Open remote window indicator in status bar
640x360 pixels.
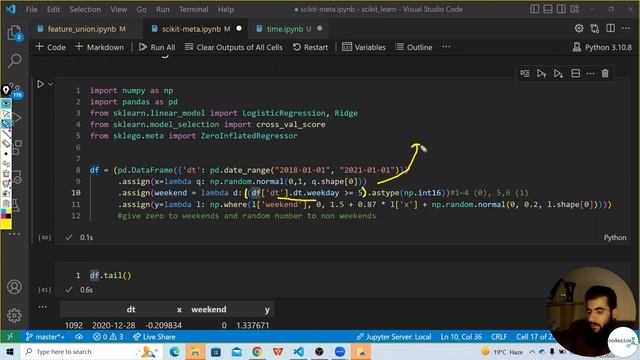tap(10, 337)
